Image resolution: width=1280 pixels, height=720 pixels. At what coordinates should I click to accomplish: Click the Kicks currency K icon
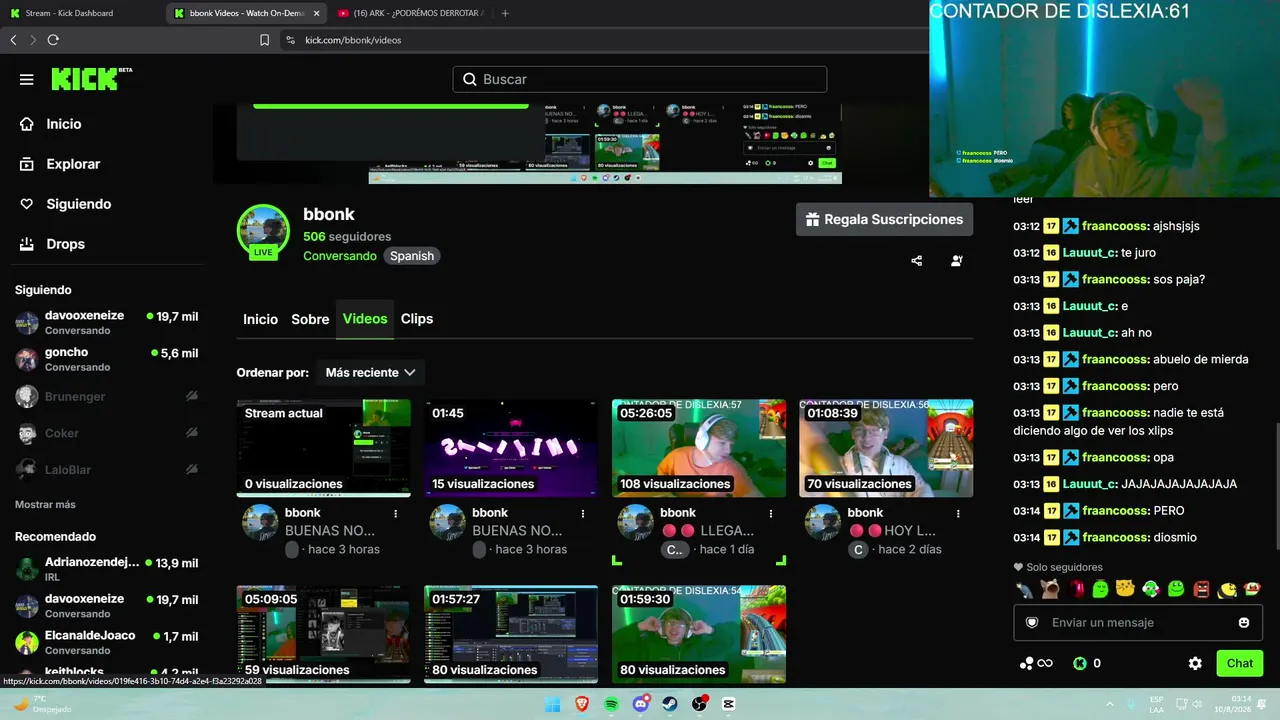(x=1079, y=663)
